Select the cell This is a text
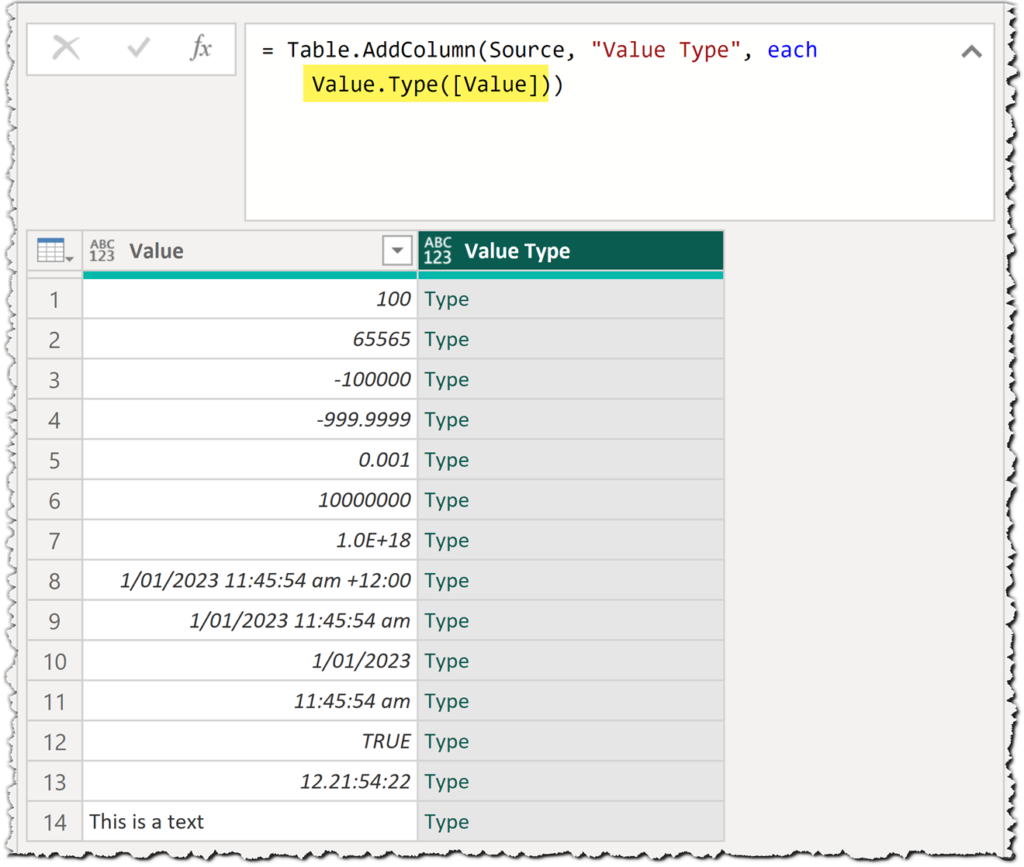The width and height of the screenshot is (1024, 867). (x=250, y=823)
